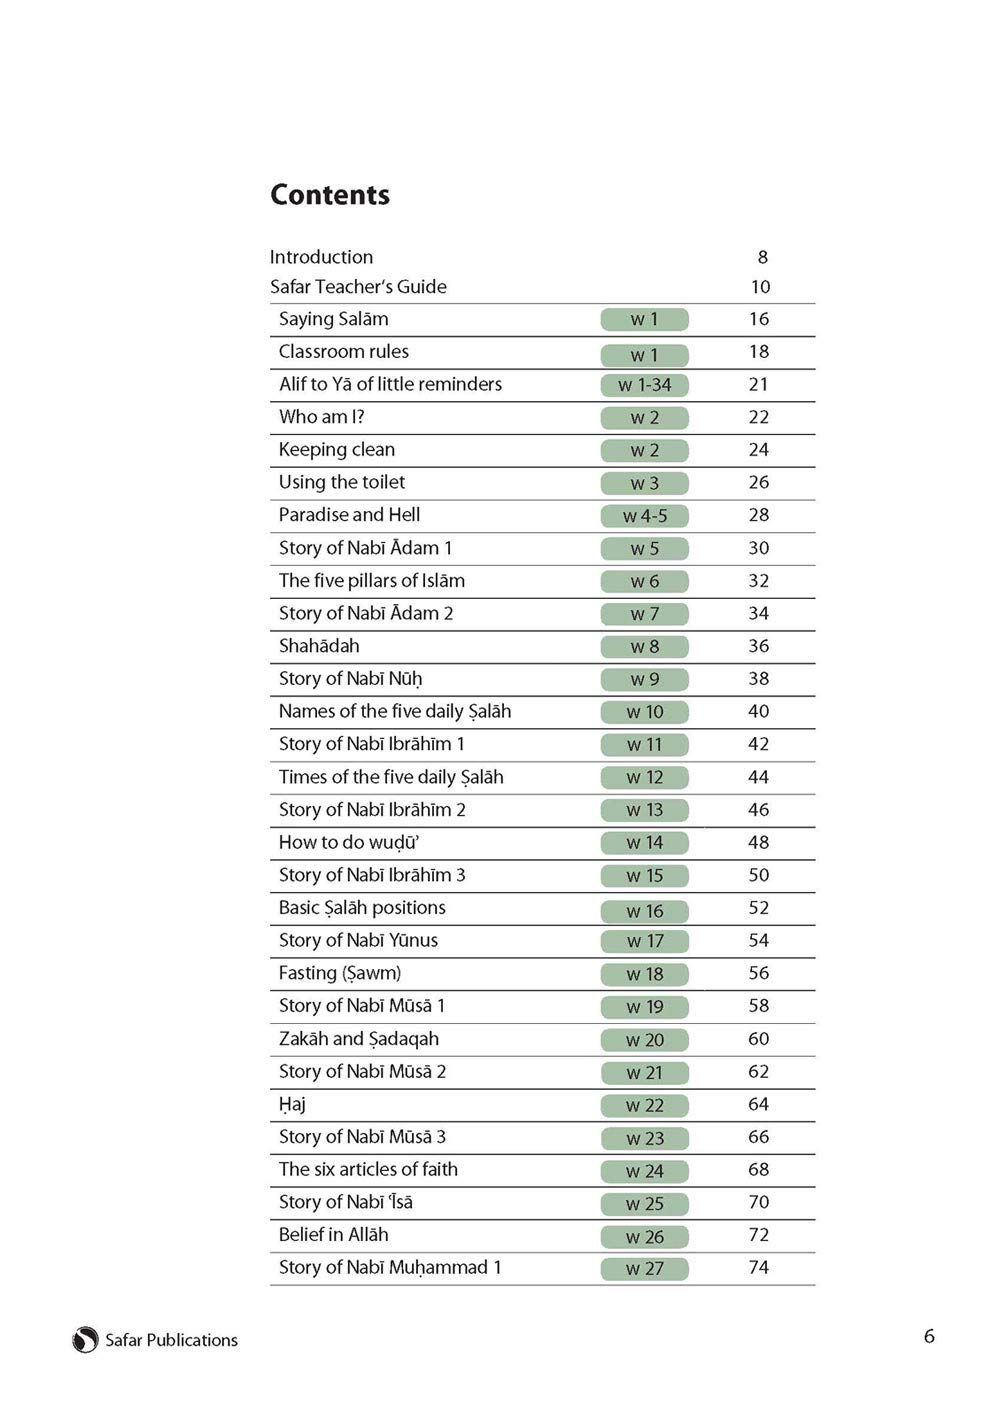Select the Saying Salām lesson title
The image size is (1000, 1404).
[333, 319]
